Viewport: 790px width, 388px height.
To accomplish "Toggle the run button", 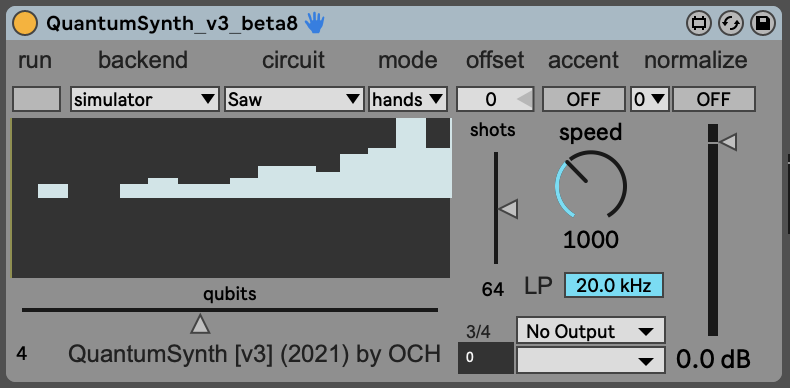I will [x=36, y=99].
